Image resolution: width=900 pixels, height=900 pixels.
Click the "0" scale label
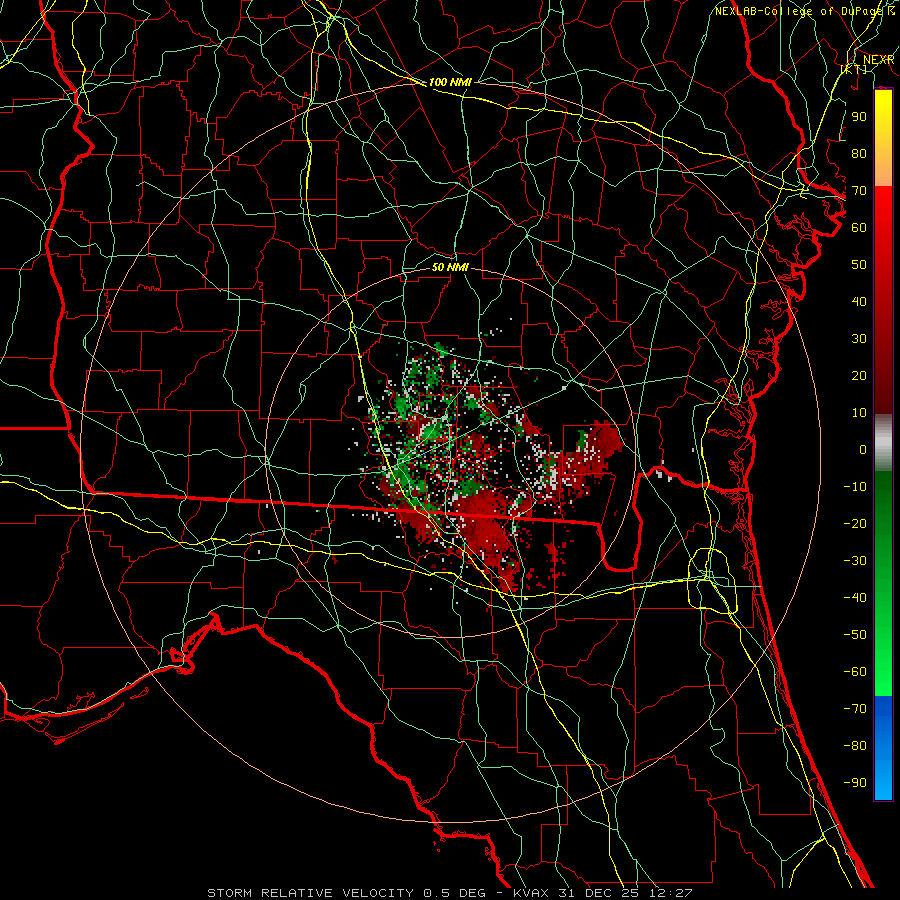click(863, 449)
